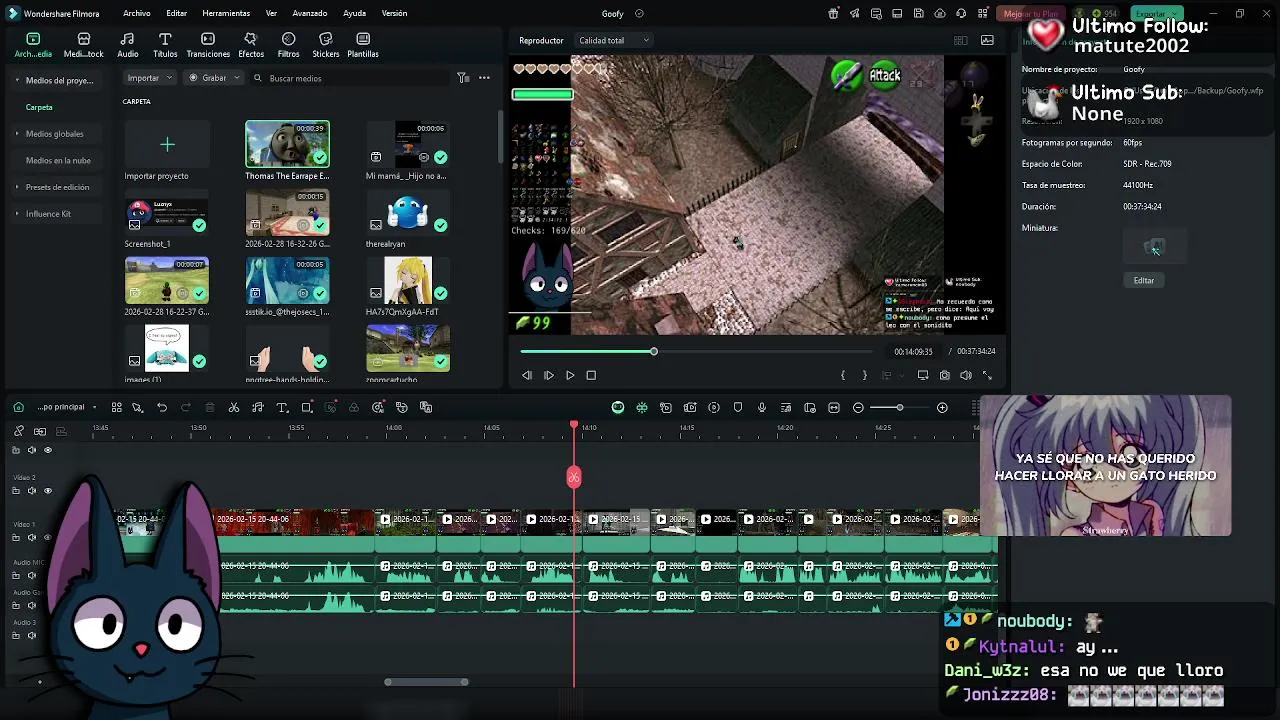
Task: Open the stock media tab
Action: pos(84,45)
